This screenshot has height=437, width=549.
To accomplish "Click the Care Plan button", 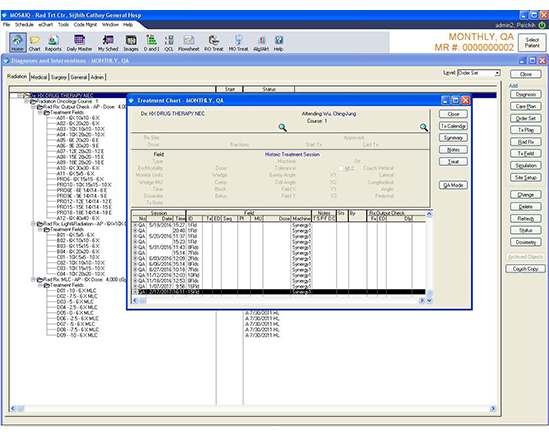I will coord(526,106).
